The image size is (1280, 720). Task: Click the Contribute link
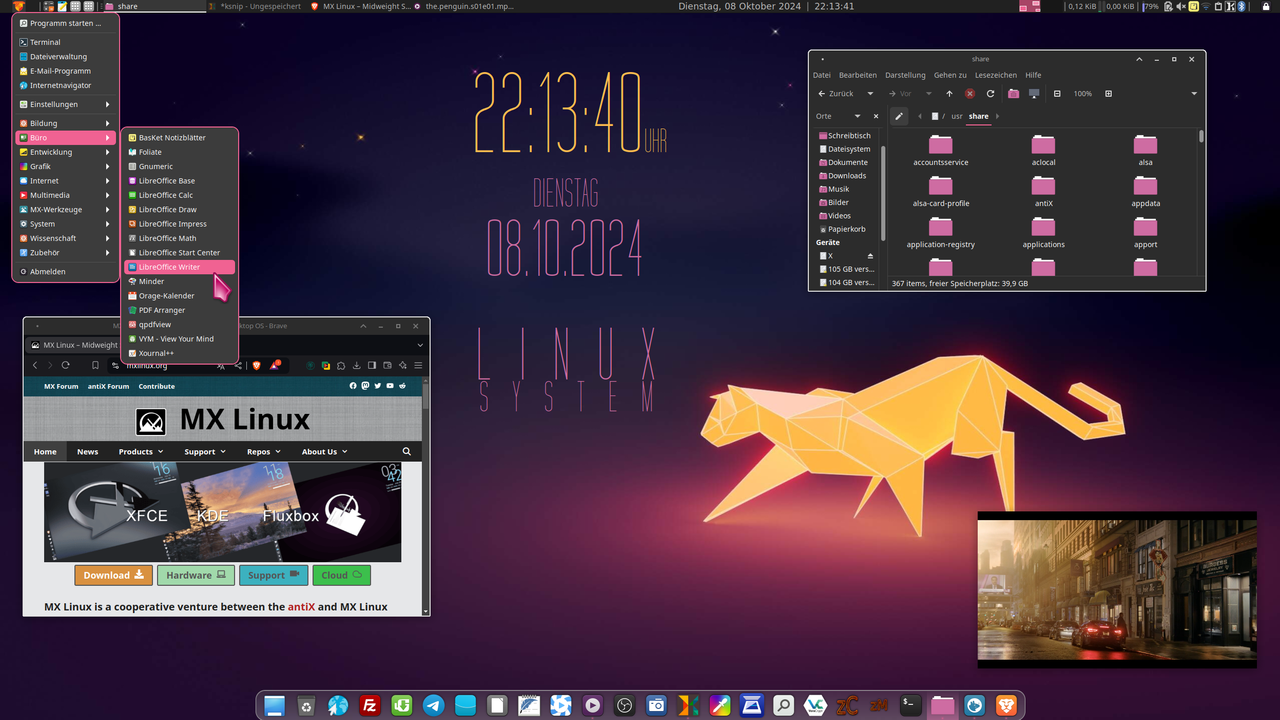[x=157, y=386]
